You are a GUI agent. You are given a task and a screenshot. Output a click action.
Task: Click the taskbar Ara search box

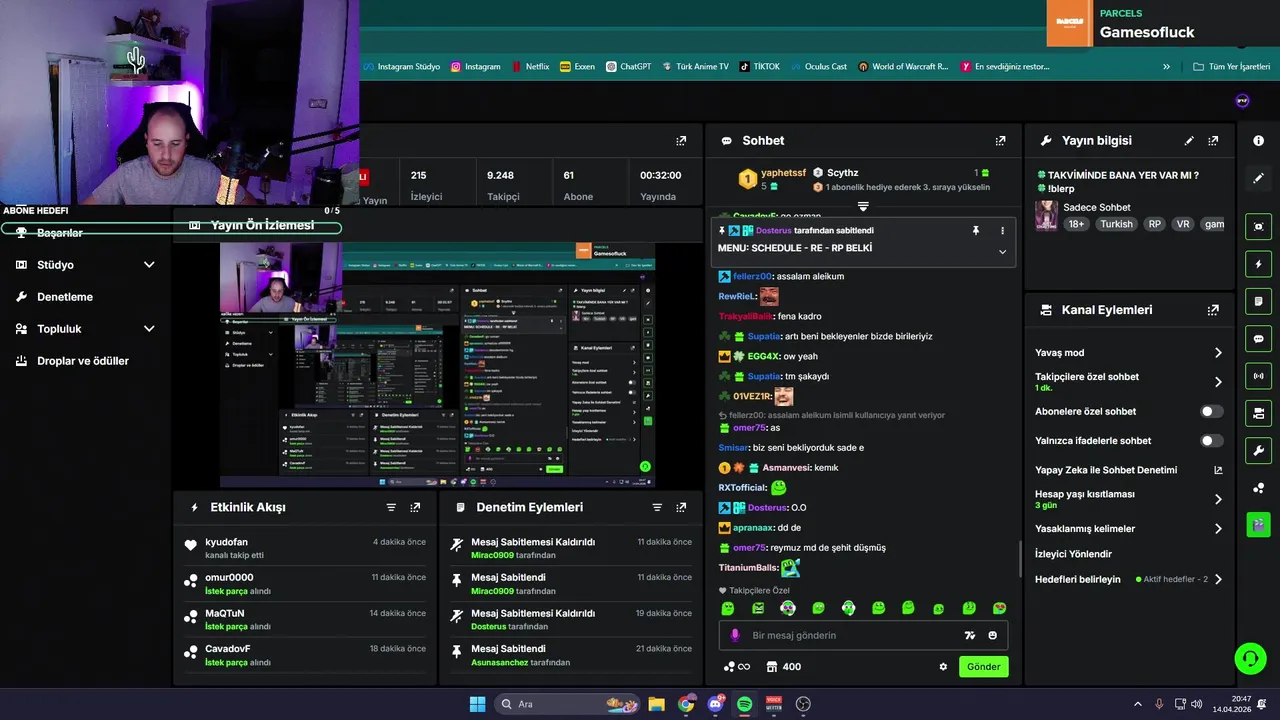[x=568, y=704]
